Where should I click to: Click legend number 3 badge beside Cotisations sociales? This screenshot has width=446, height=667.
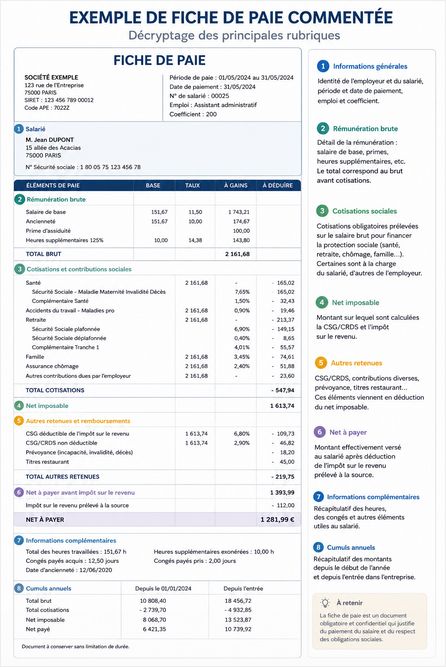322,211
